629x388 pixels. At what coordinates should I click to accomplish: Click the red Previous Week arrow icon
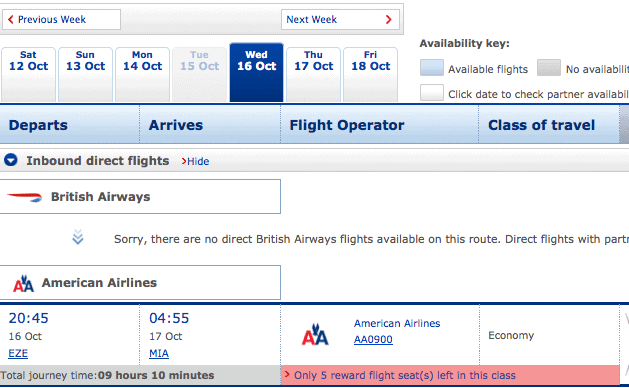pyautogui.click(x=11, y=19)
